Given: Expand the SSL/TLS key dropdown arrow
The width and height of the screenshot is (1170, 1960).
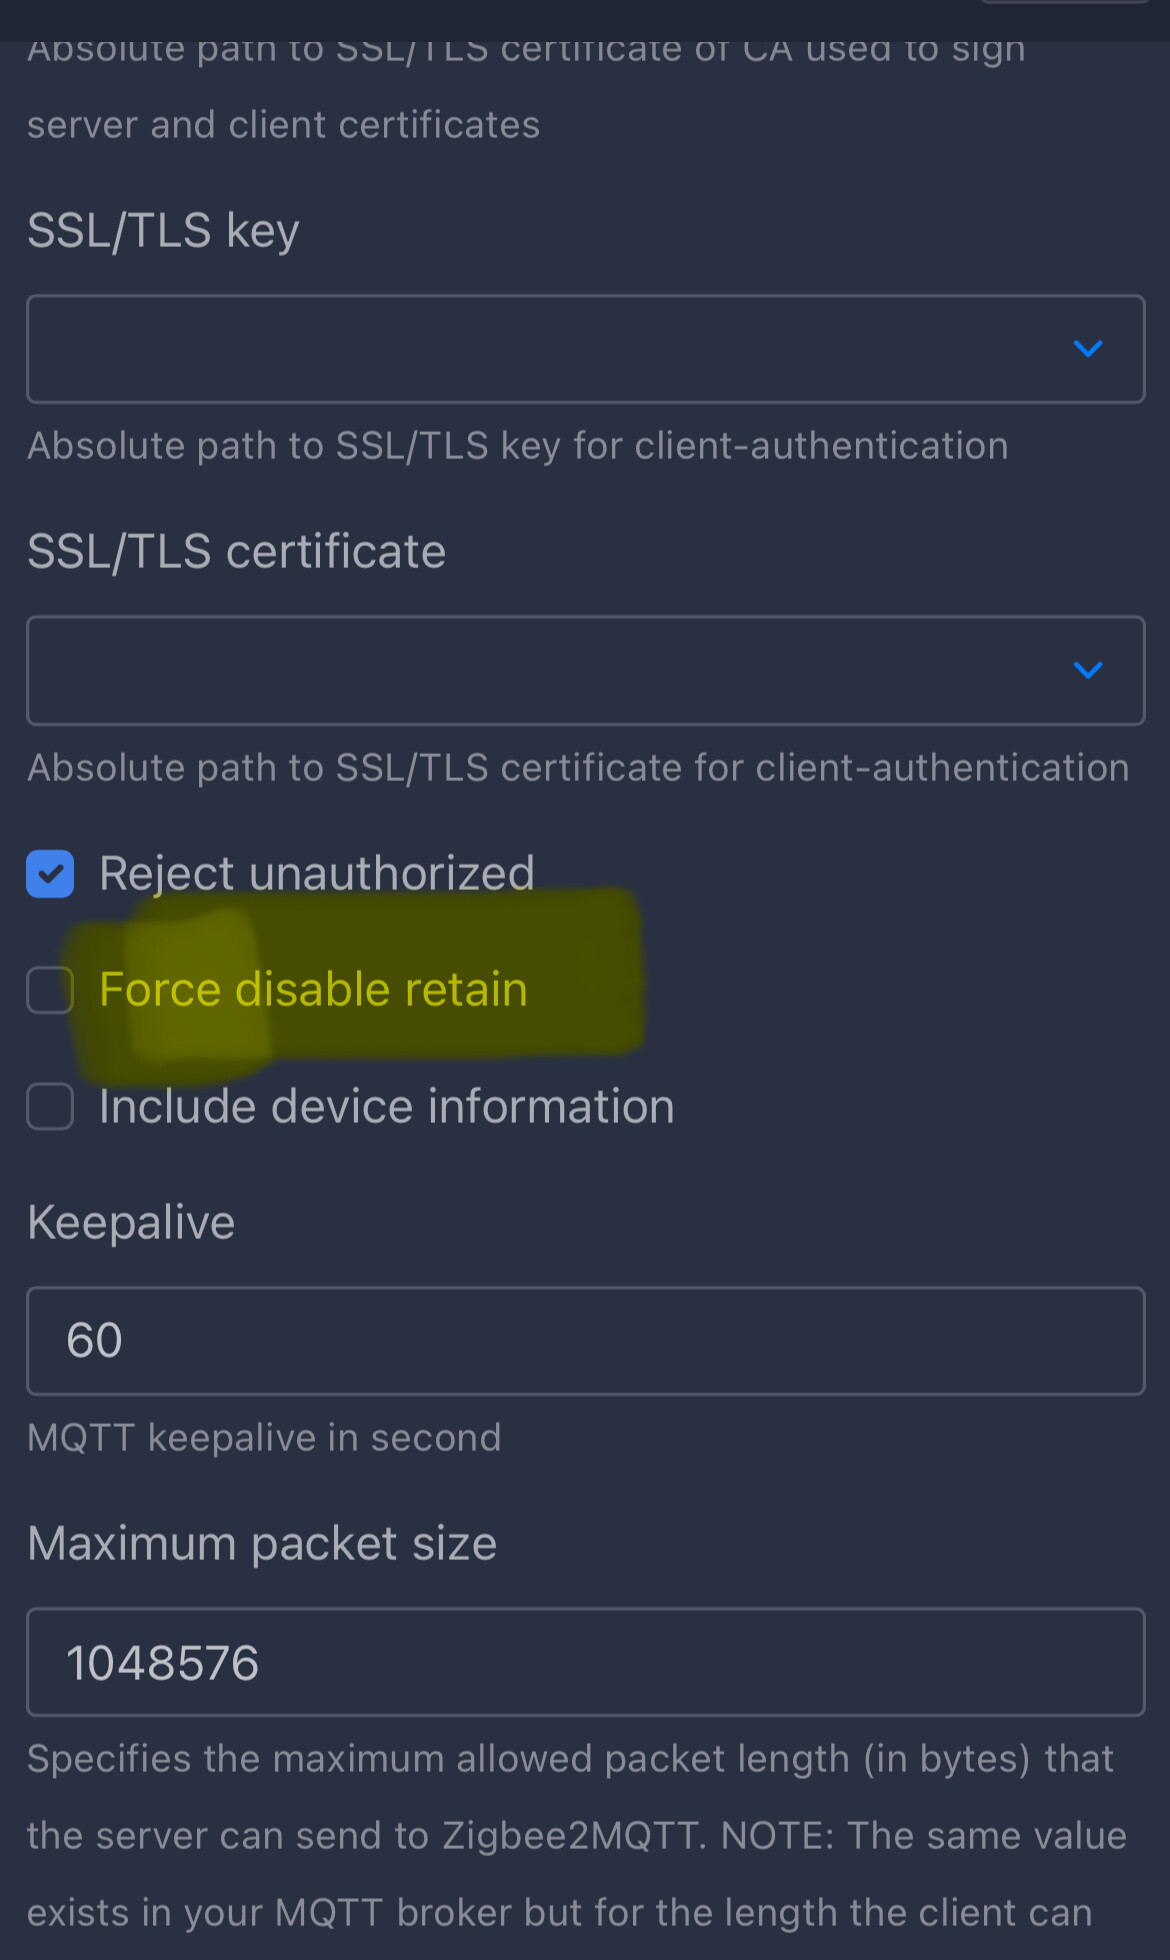Looking at the screenshot, I should tap(1087, 349).
